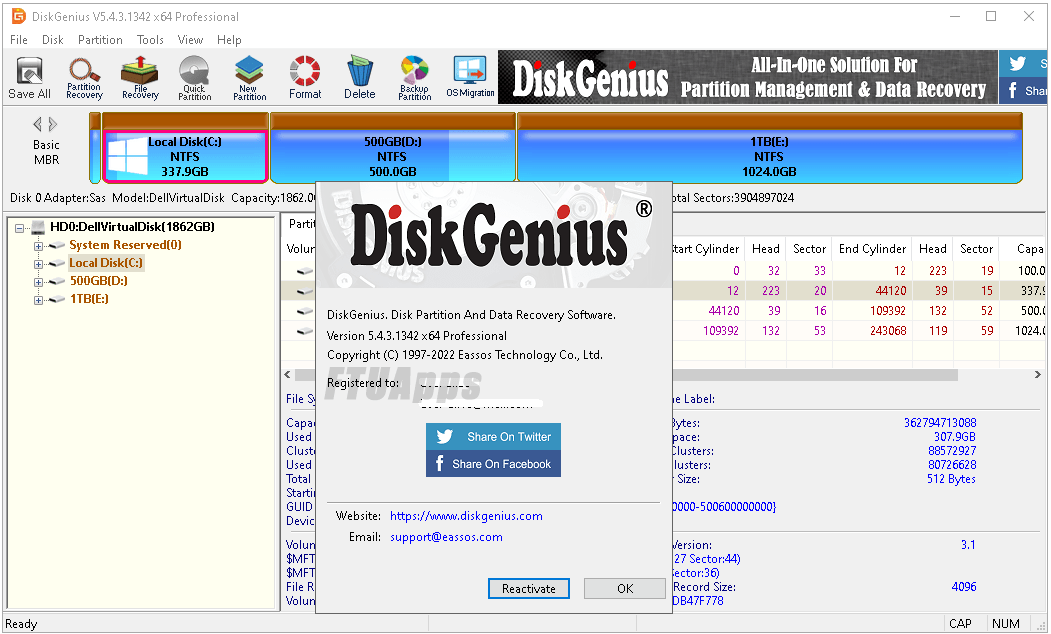Click the drive icon in last partition table row
The height and width of the screenshot is (634, 1051).
pyautogui.click(x=305, y=331)
